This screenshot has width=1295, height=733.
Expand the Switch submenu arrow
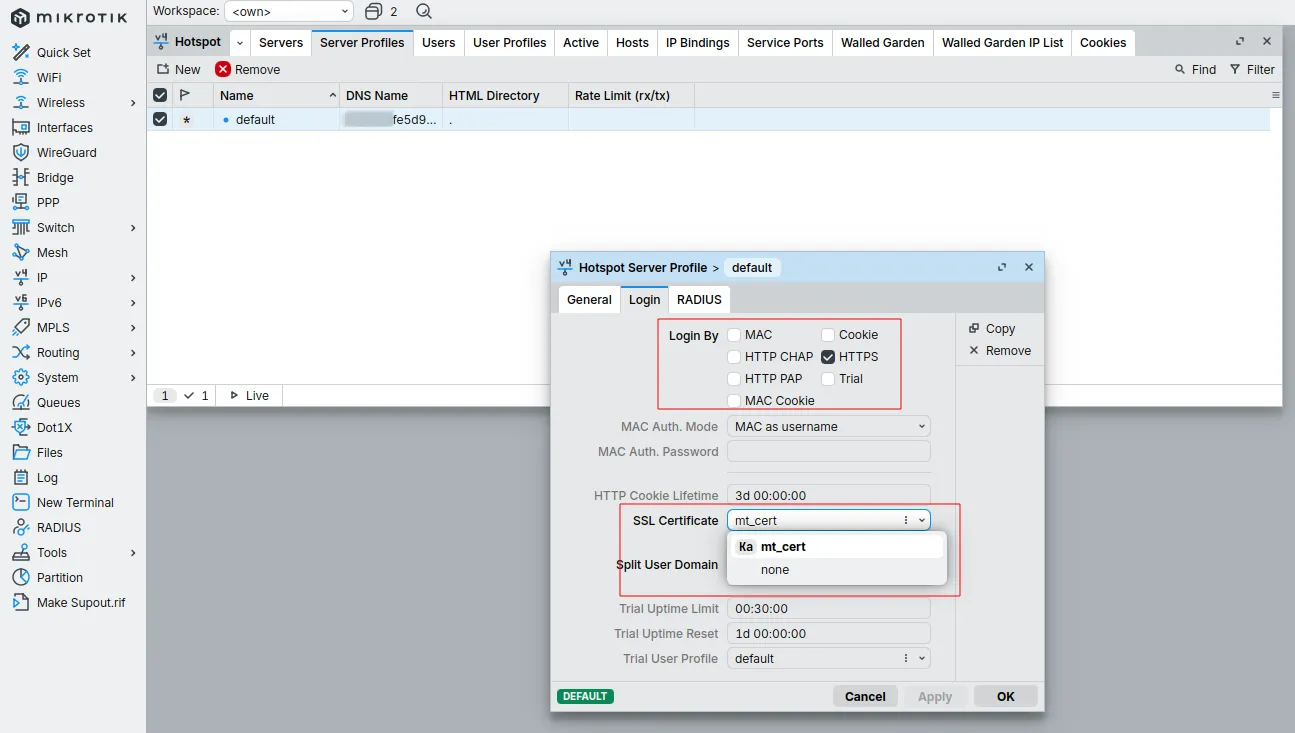133,228
